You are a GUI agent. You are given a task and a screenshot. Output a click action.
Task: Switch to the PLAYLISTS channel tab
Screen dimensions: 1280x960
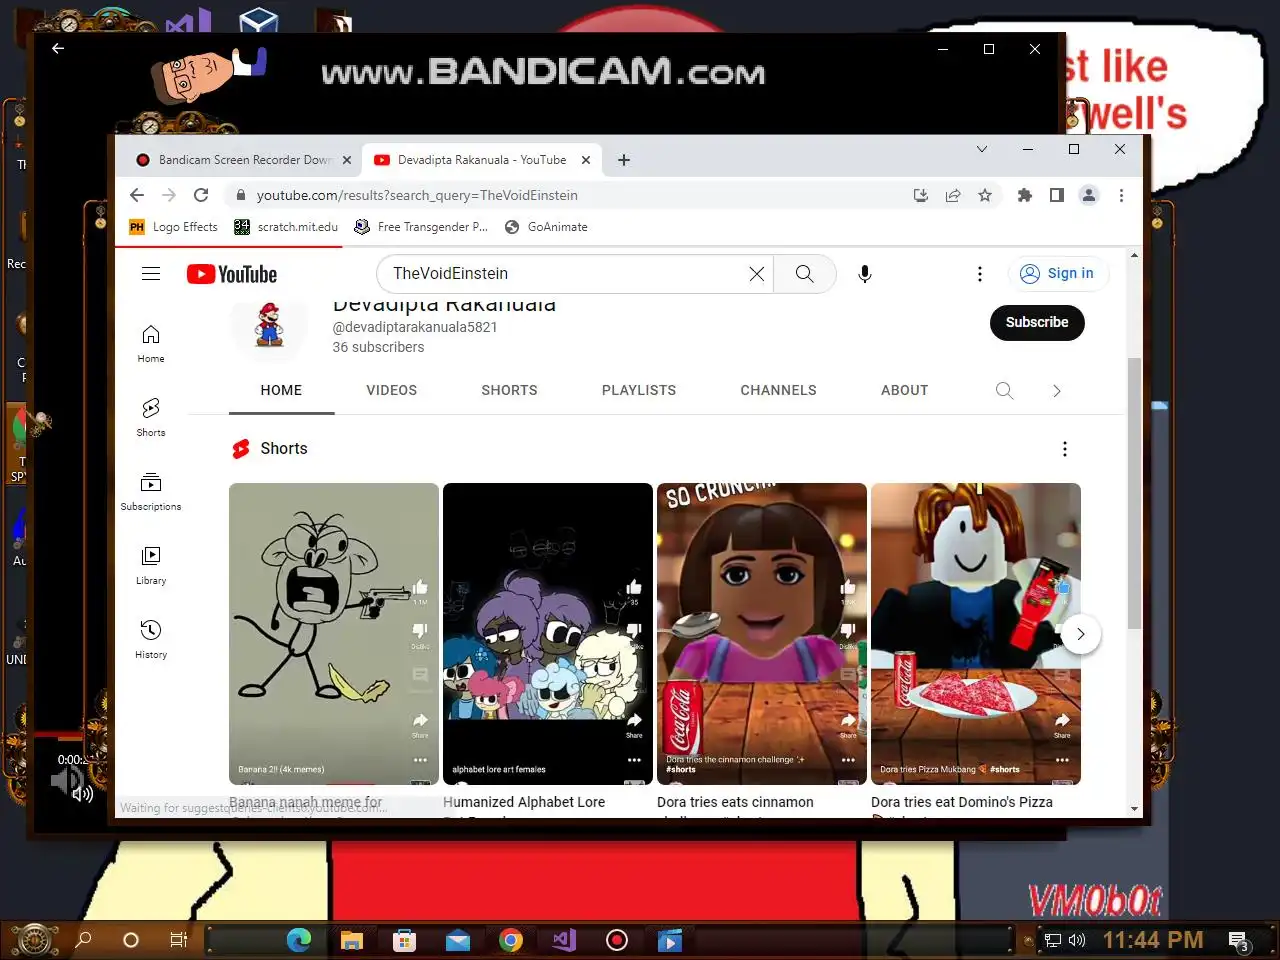click(639, 390)
